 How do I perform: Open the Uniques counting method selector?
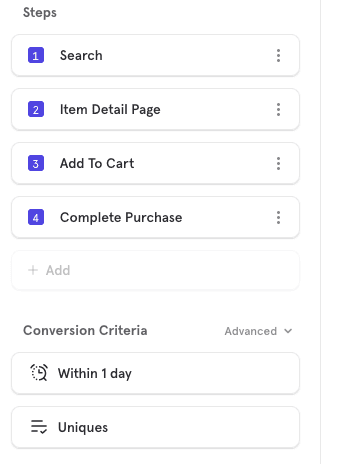155,427
